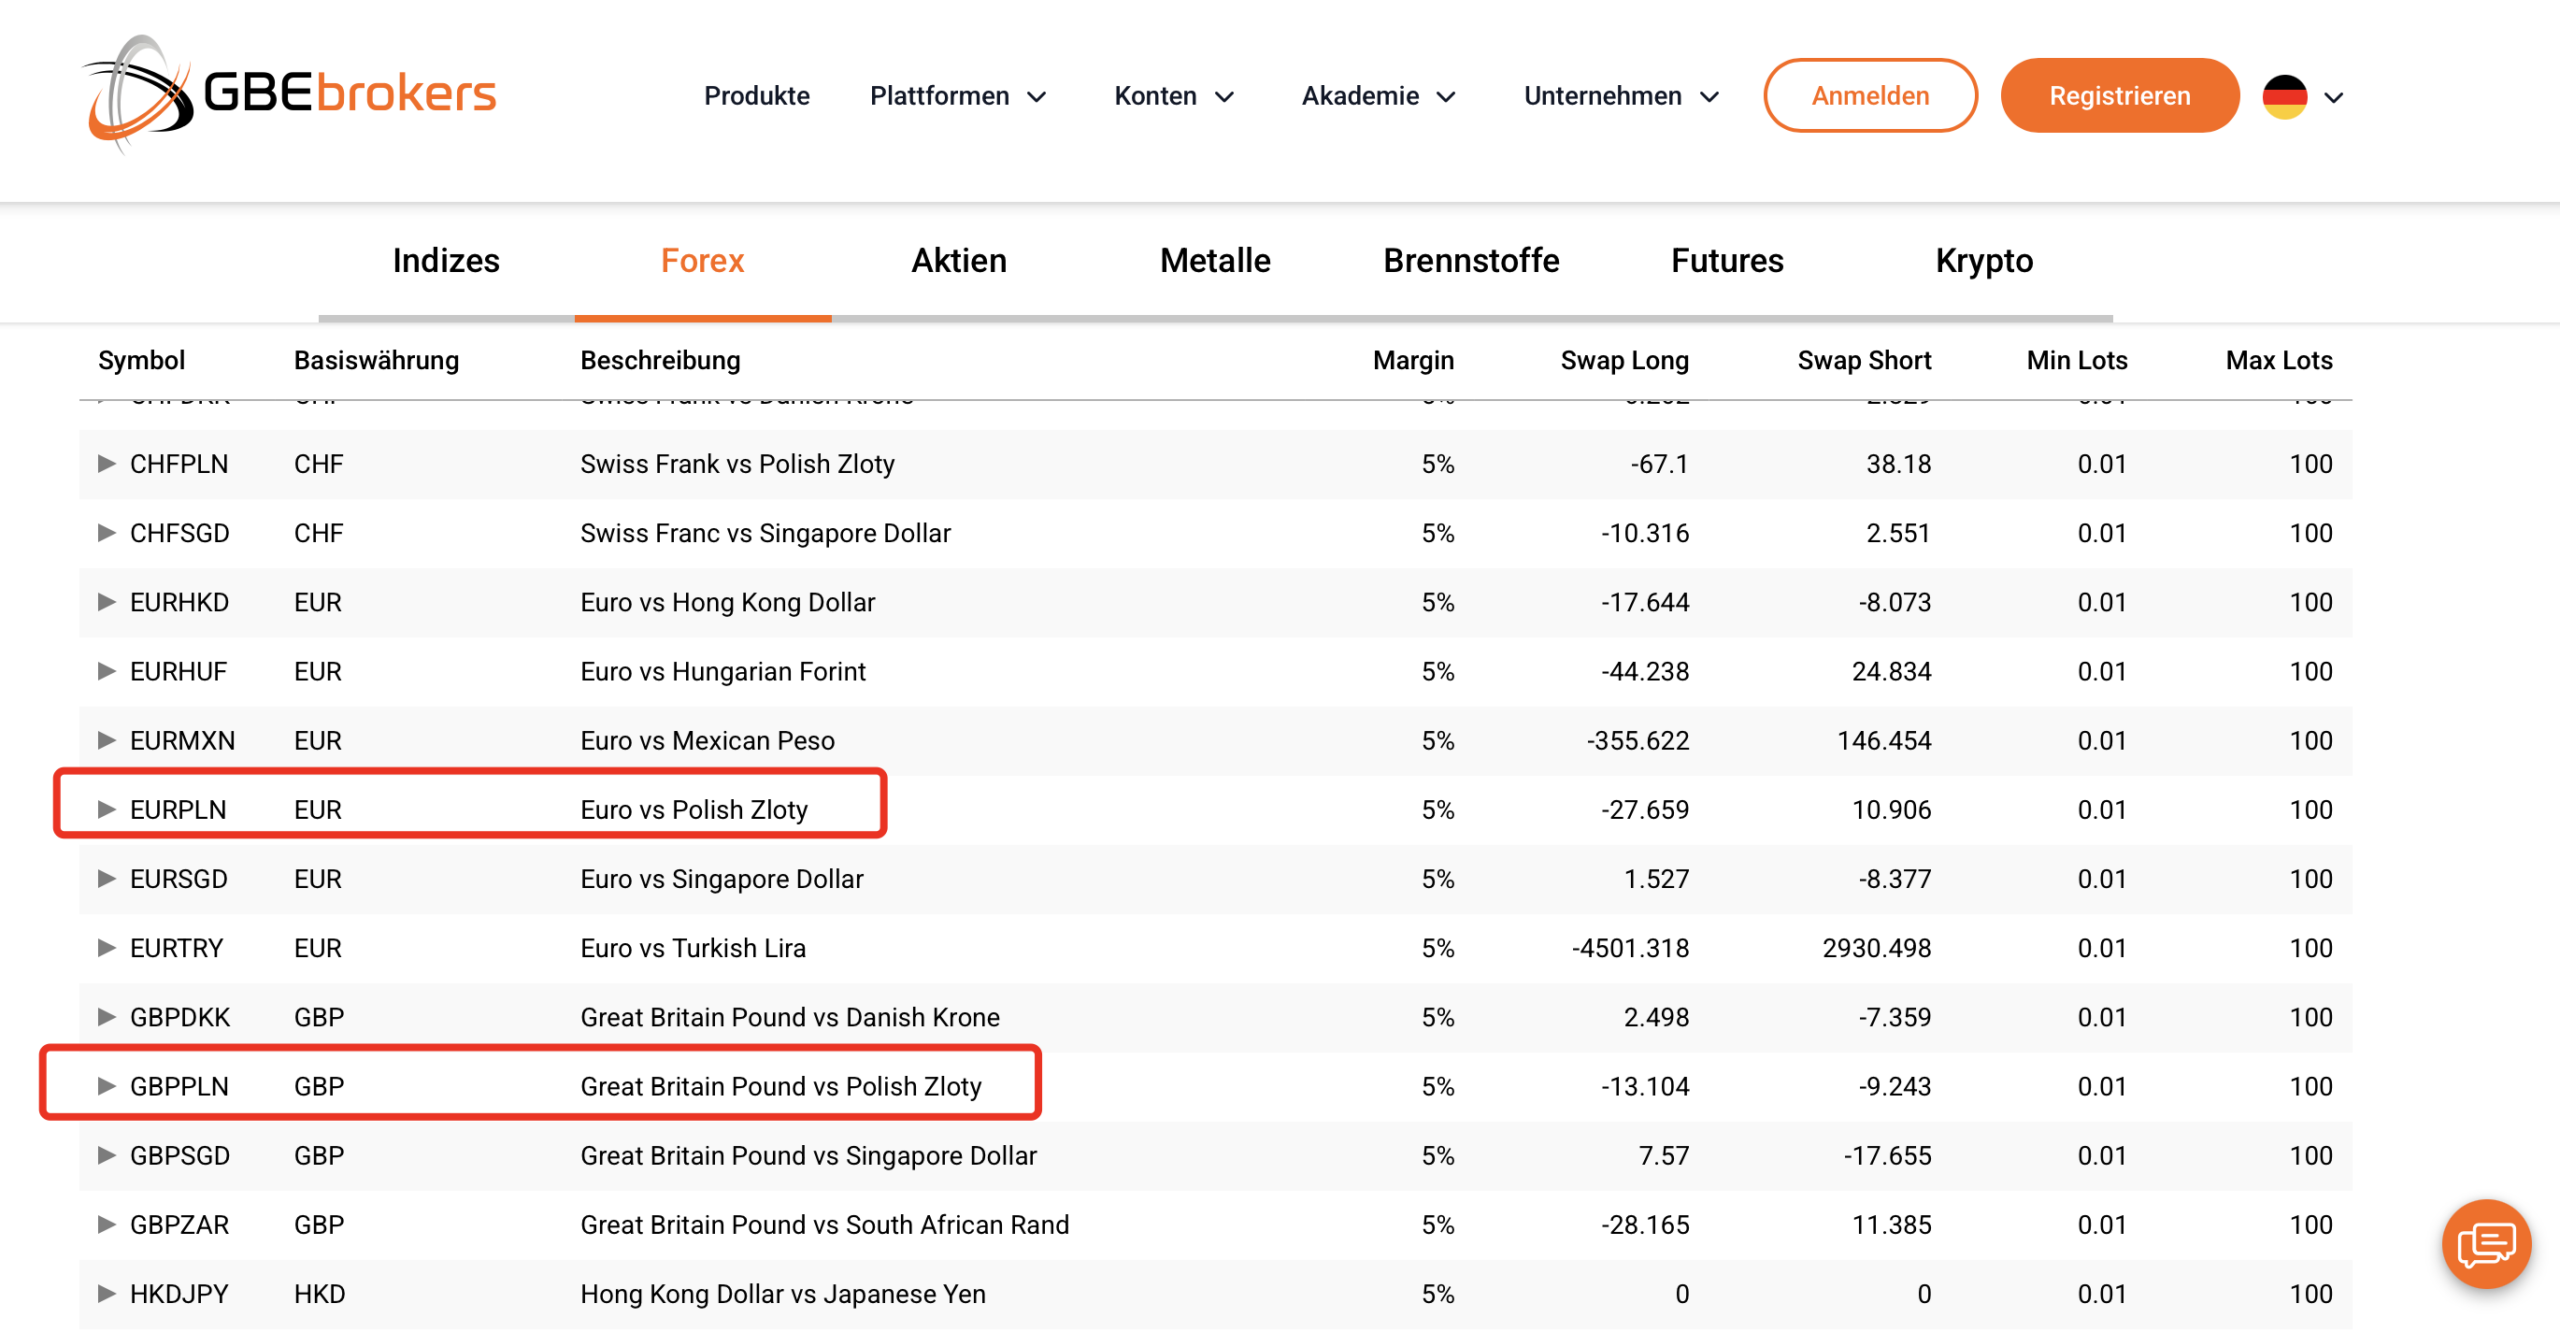Click the Swap Long column header

coord(1624,360)
